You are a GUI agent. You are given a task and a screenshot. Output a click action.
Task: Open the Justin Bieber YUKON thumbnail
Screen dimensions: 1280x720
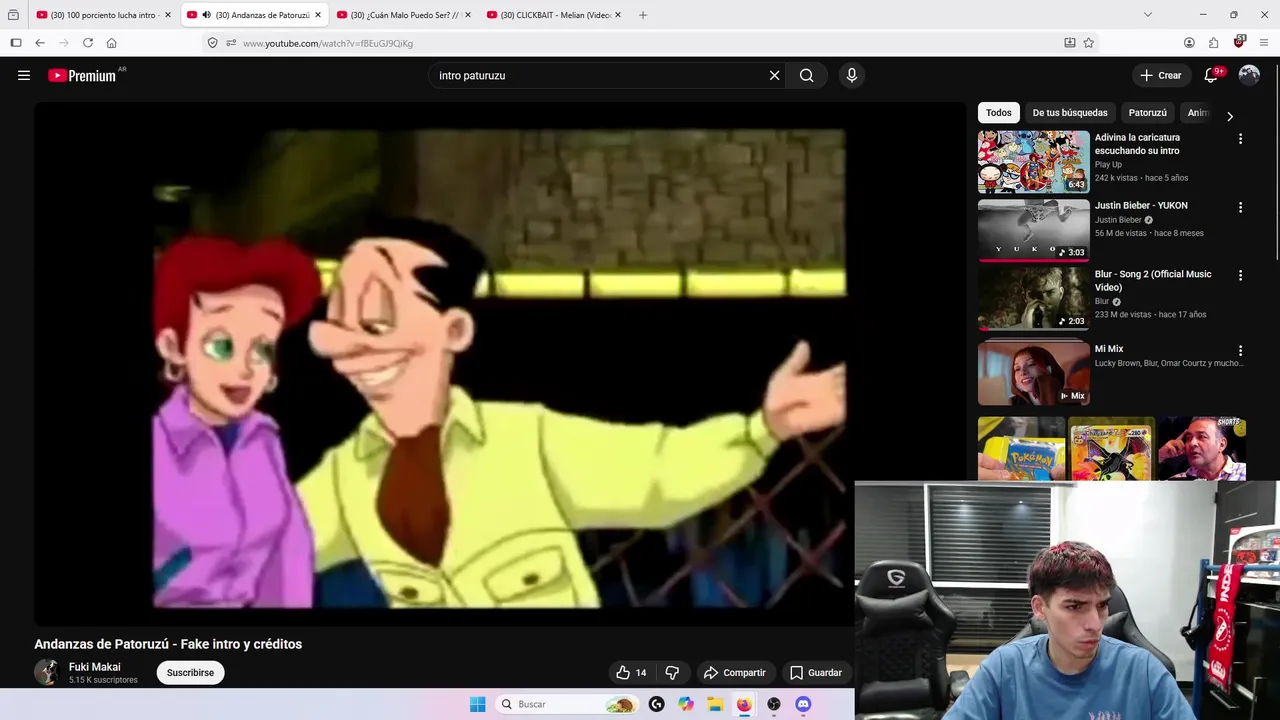coord(1034,230)
